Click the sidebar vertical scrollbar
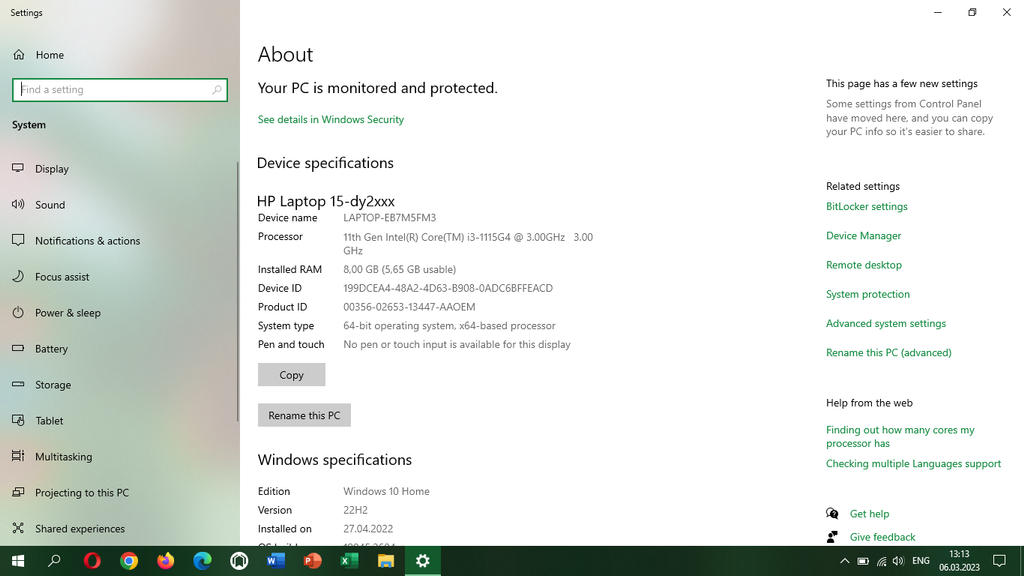This screenshot has width=1024, height=576. [237, 291]
